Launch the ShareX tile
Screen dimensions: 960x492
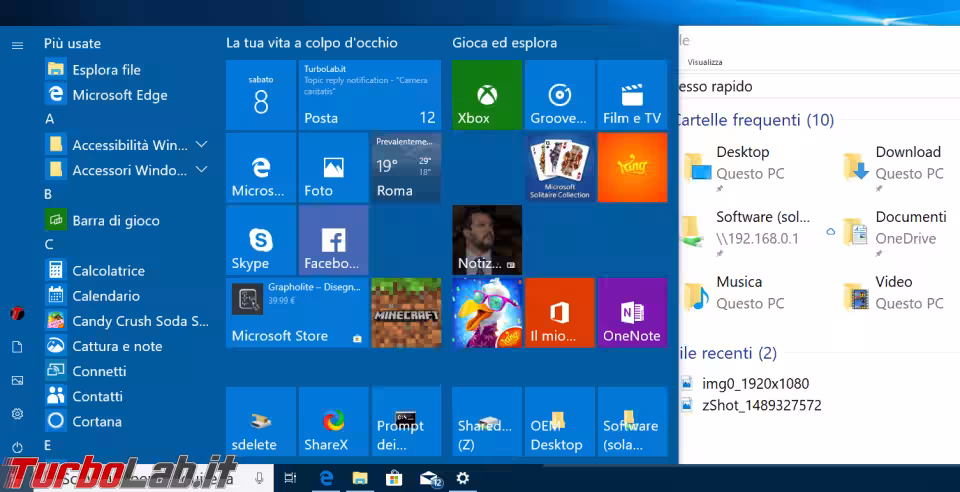pyautogui.click(x=333, y=422)
